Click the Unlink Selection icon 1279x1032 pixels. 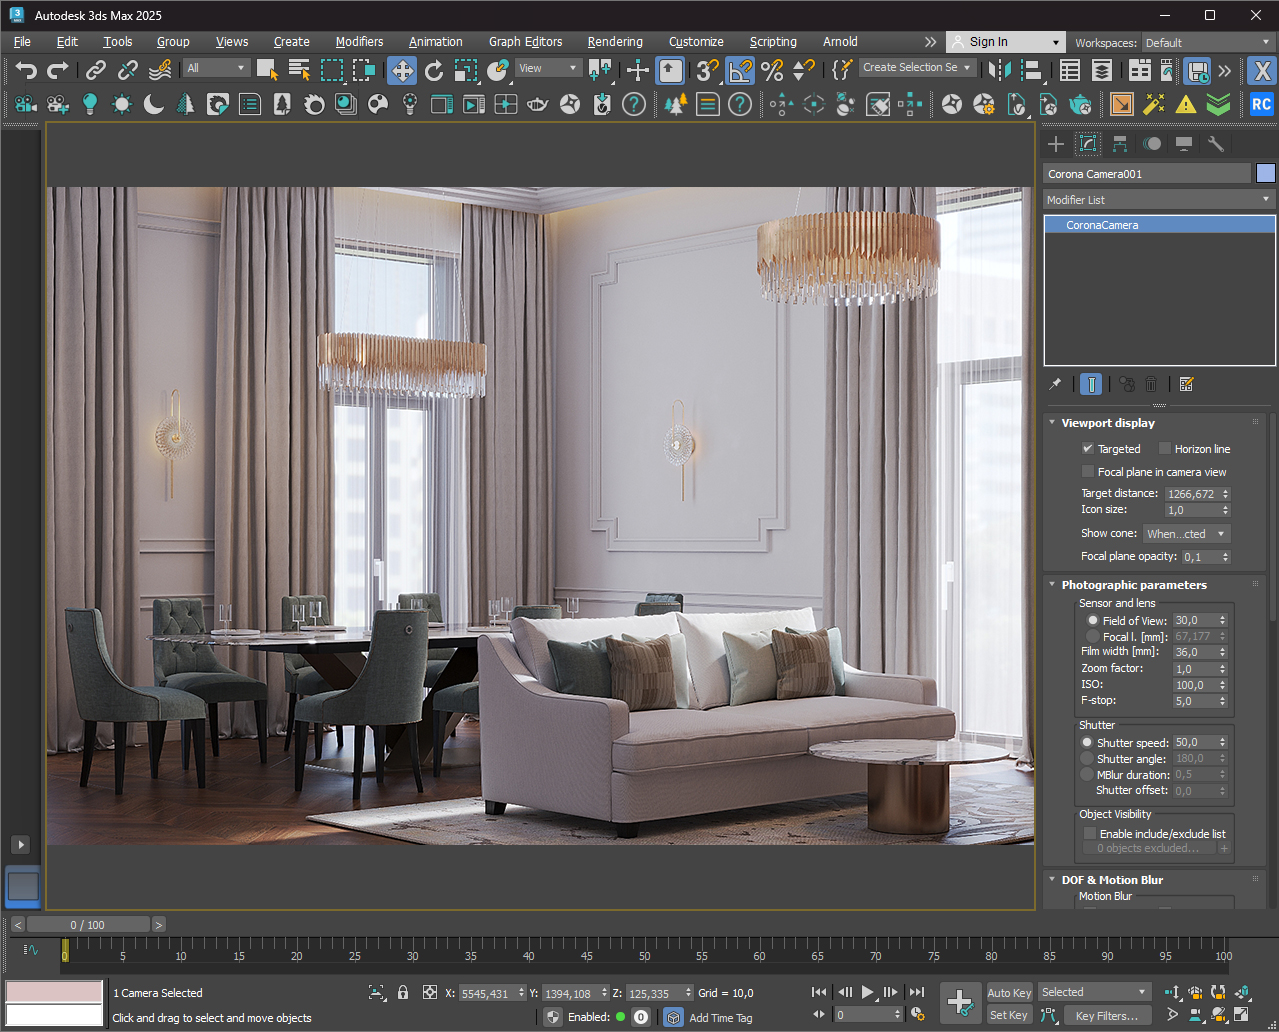[x=128, y=70]
